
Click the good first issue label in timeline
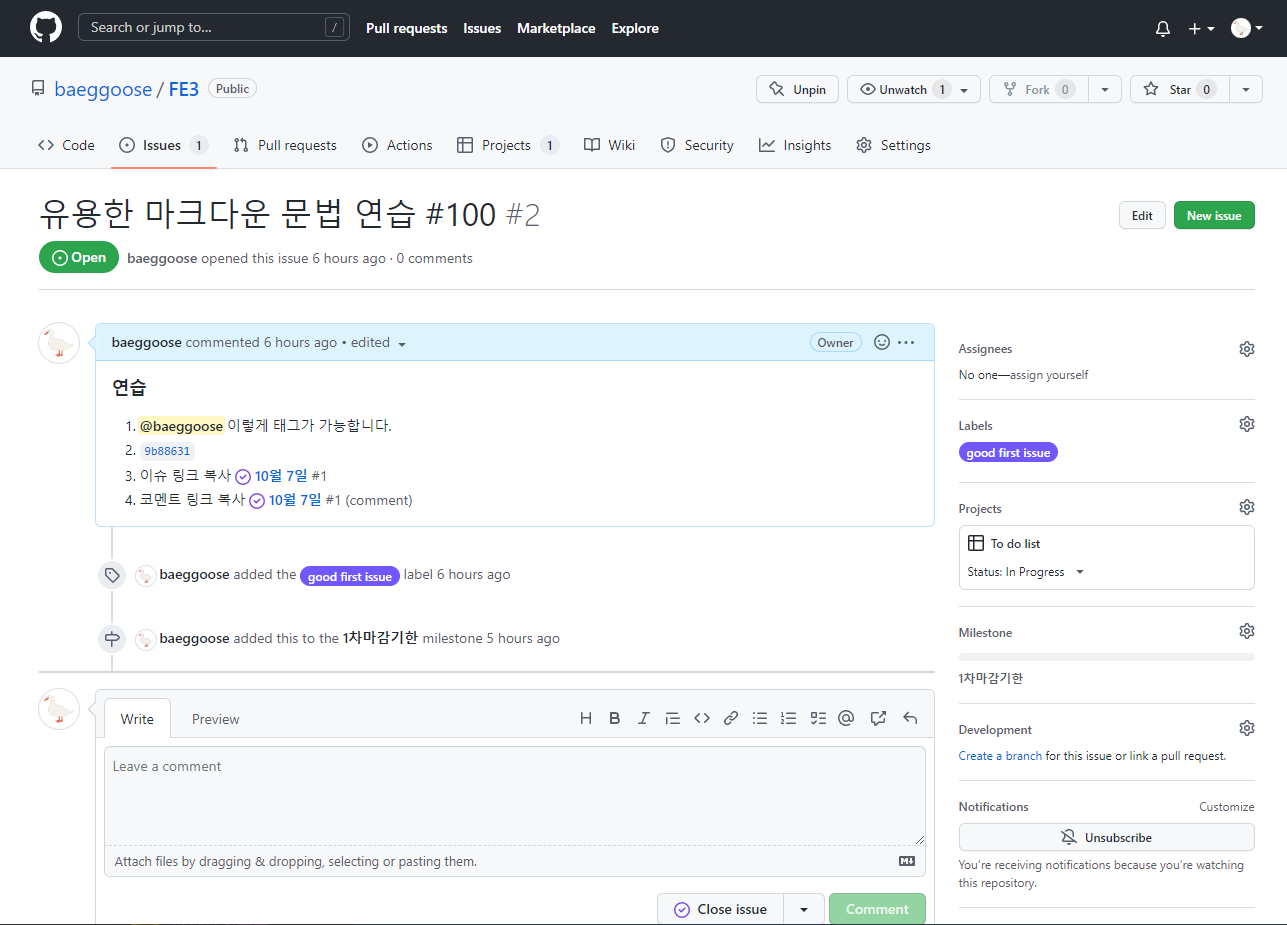(x=350, y=576)
